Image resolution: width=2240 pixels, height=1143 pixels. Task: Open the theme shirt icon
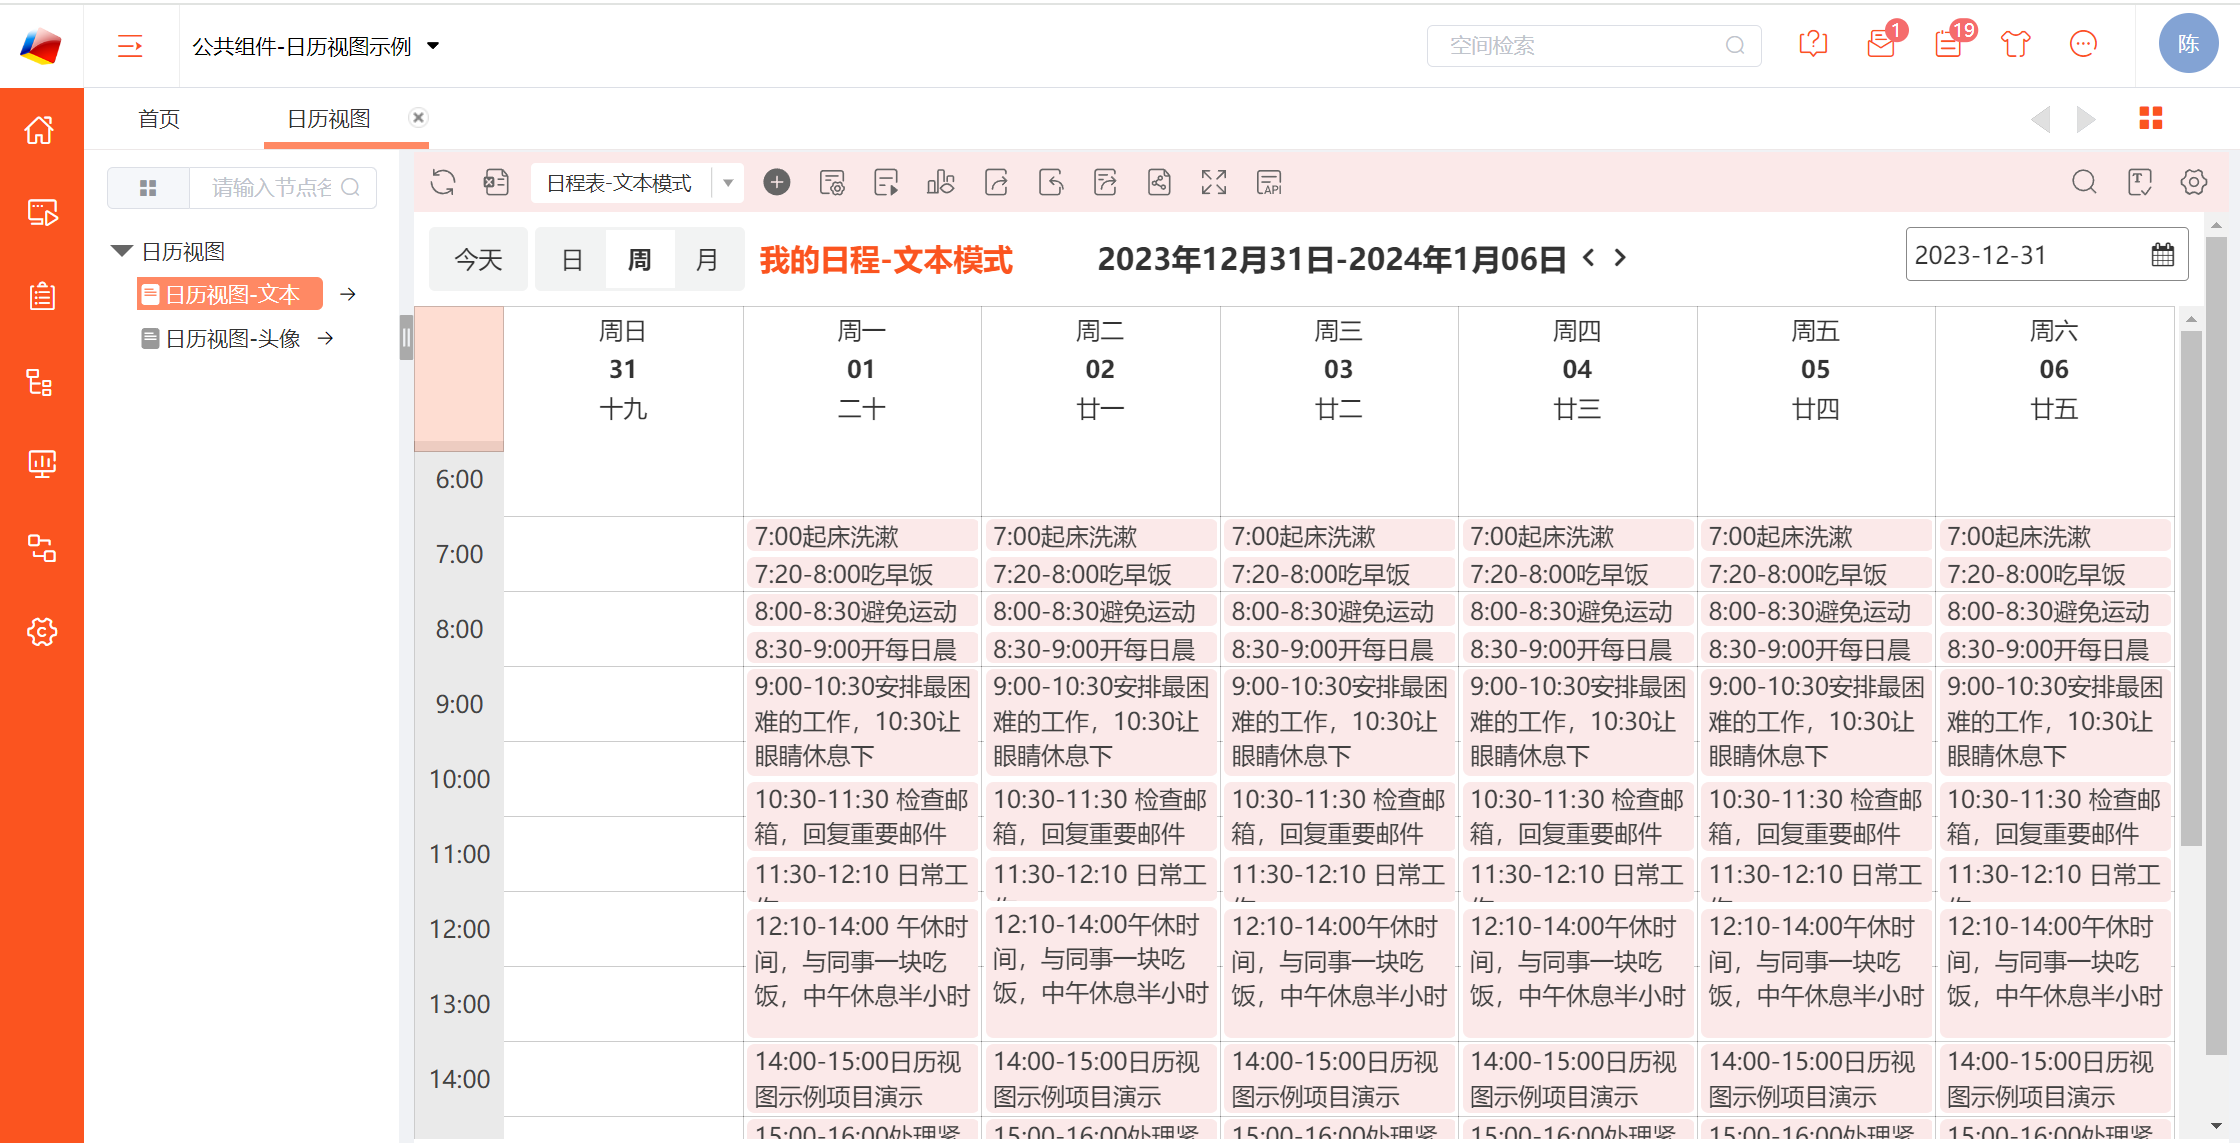(2016, 45)
